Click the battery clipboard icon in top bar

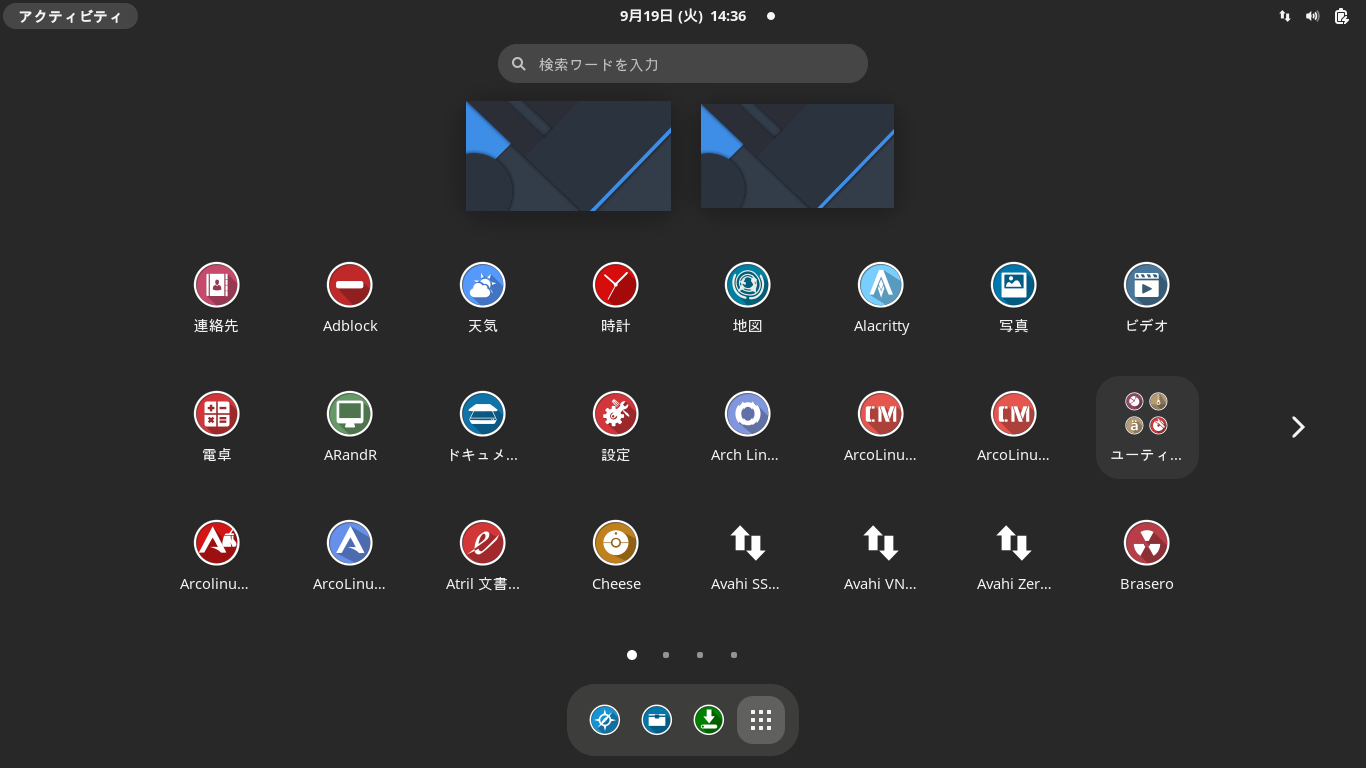pyautogui.click(x=1342, y=16)
